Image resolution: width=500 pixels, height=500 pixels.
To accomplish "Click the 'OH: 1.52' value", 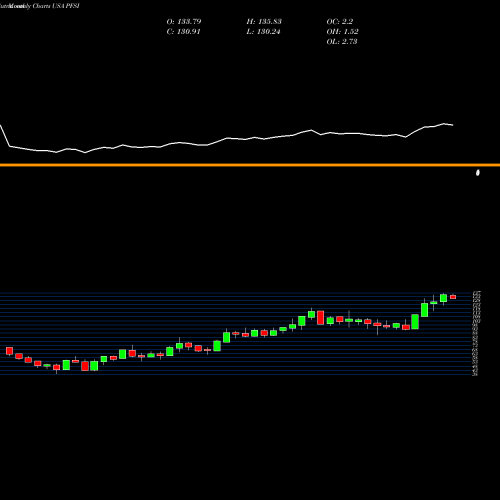I will 342,32.
